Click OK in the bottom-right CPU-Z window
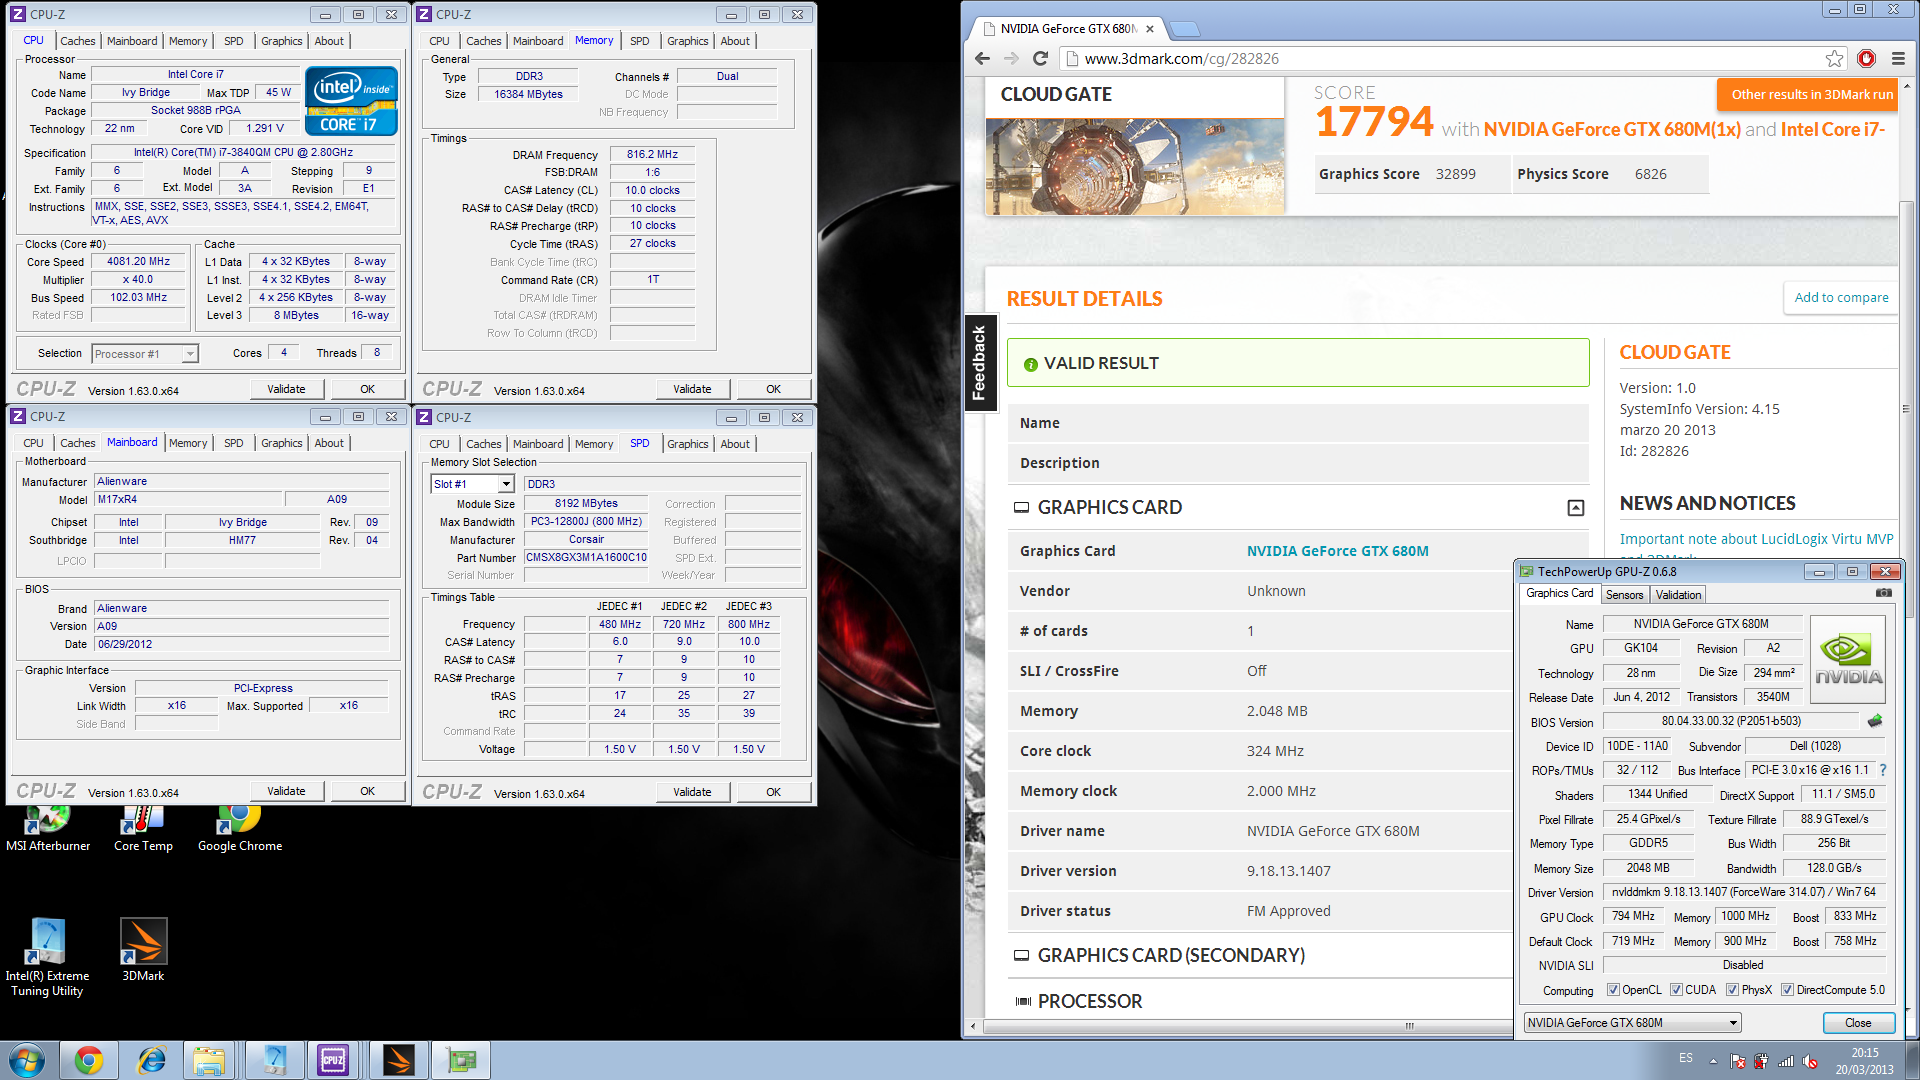 (x=773, y=792)
